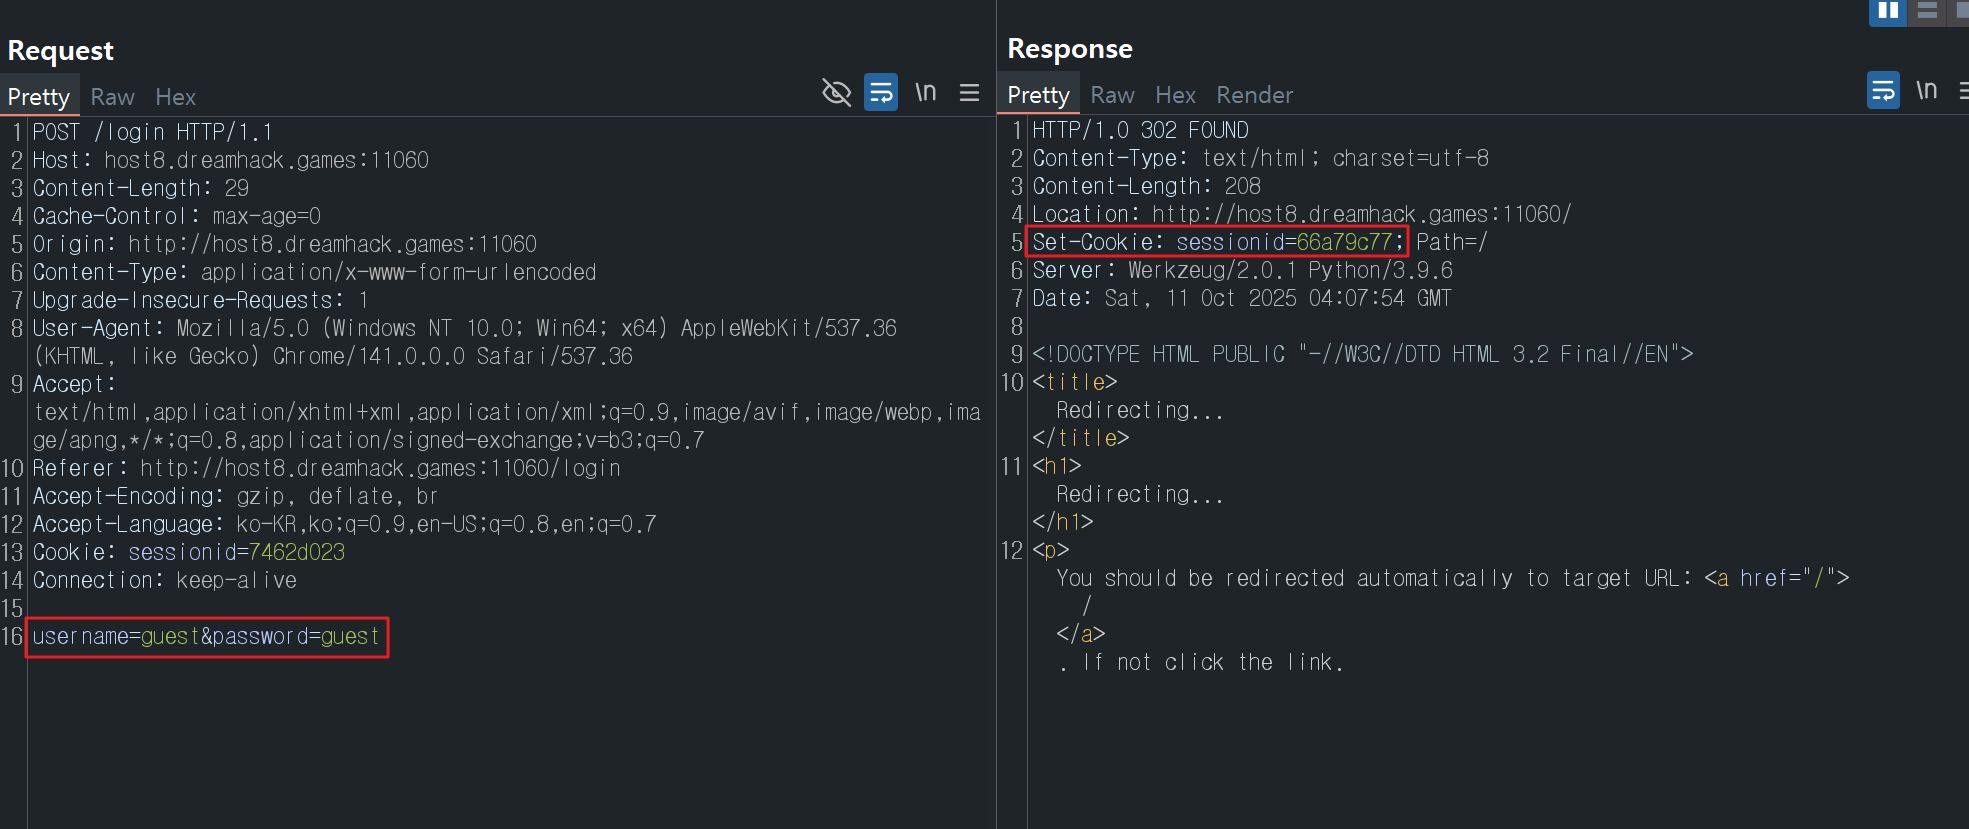Toggle word wrap in the Request panel
The height and width of the screenshot is (829, 1969).
point(880,93)
